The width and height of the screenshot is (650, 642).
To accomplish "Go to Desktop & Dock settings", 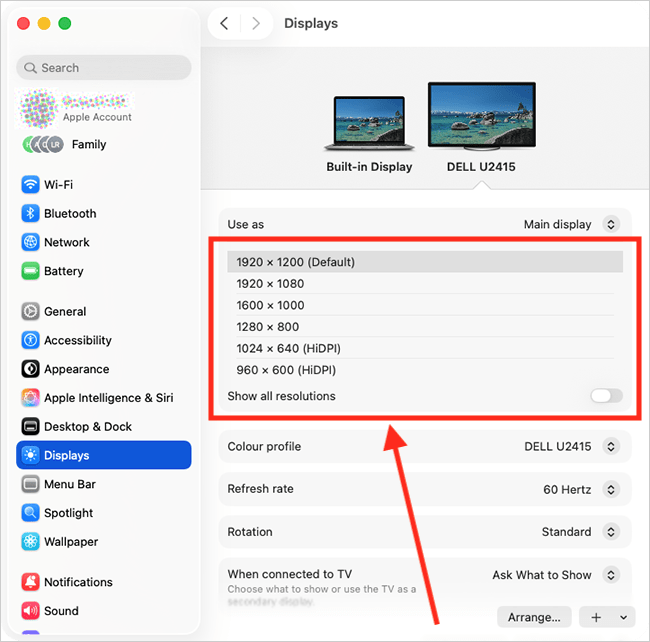I will (88, 427).
